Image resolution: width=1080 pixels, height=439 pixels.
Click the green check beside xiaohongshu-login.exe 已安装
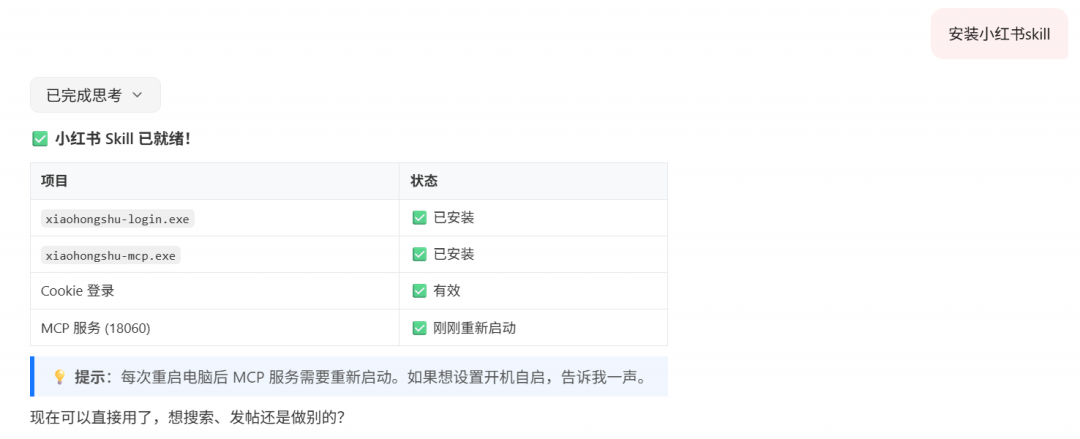[420, 218]
